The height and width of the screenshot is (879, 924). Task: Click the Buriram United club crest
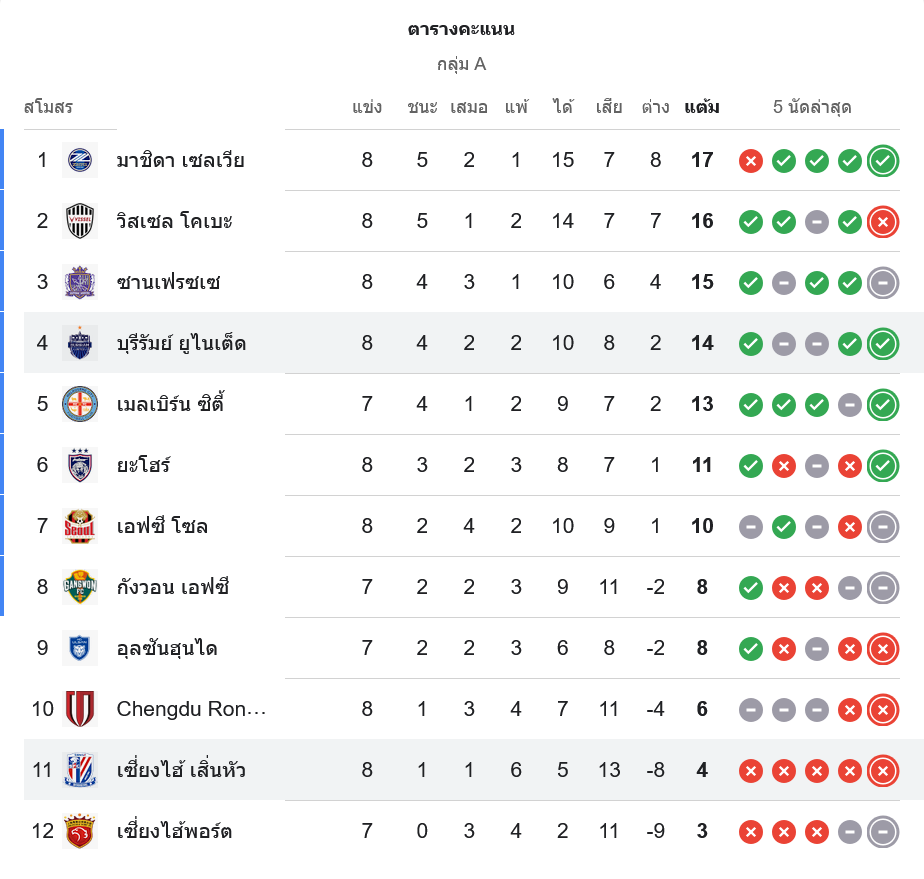(79, 343)
